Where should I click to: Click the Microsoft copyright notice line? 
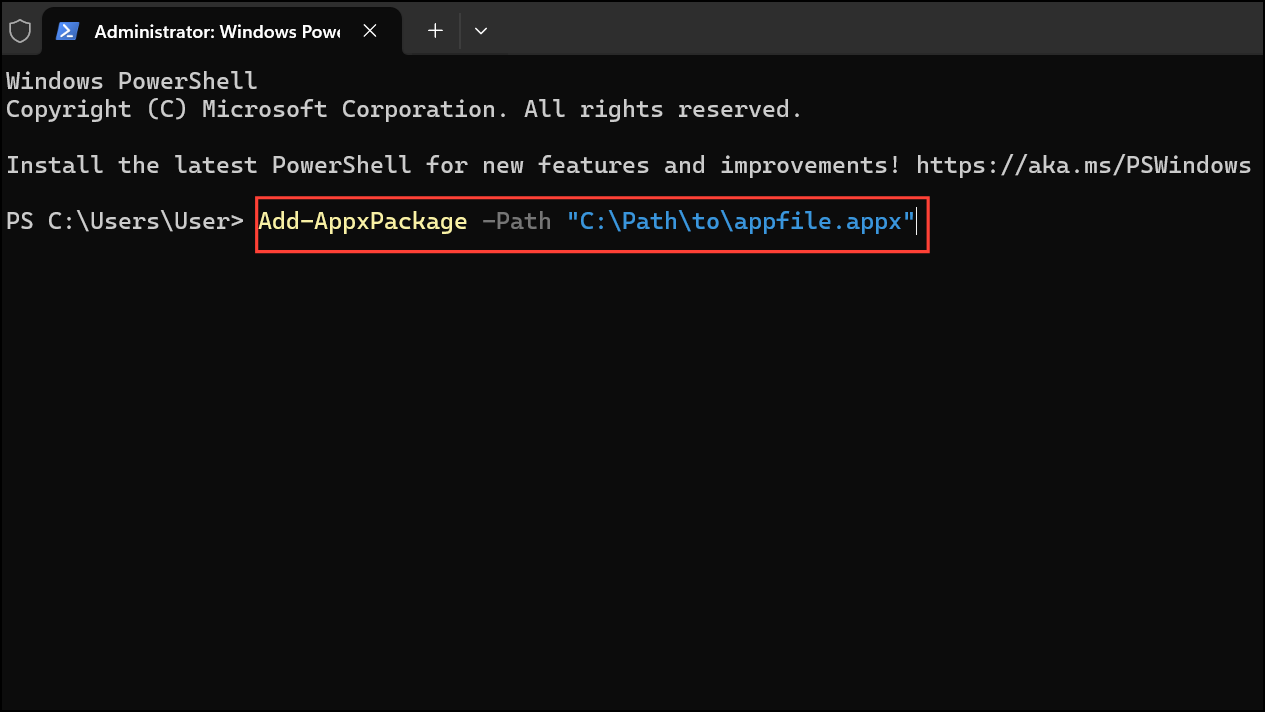pyautogui.click(x=400, y=109)
